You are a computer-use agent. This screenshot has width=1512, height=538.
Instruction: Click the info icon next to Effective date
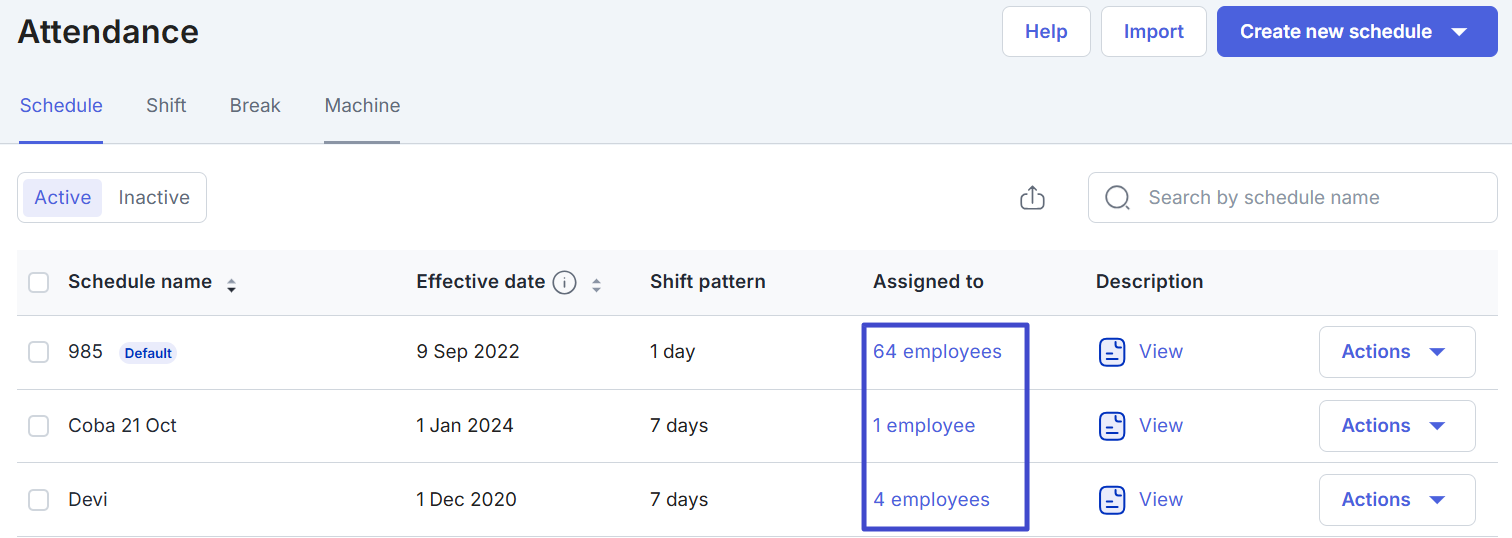point(565,283)
